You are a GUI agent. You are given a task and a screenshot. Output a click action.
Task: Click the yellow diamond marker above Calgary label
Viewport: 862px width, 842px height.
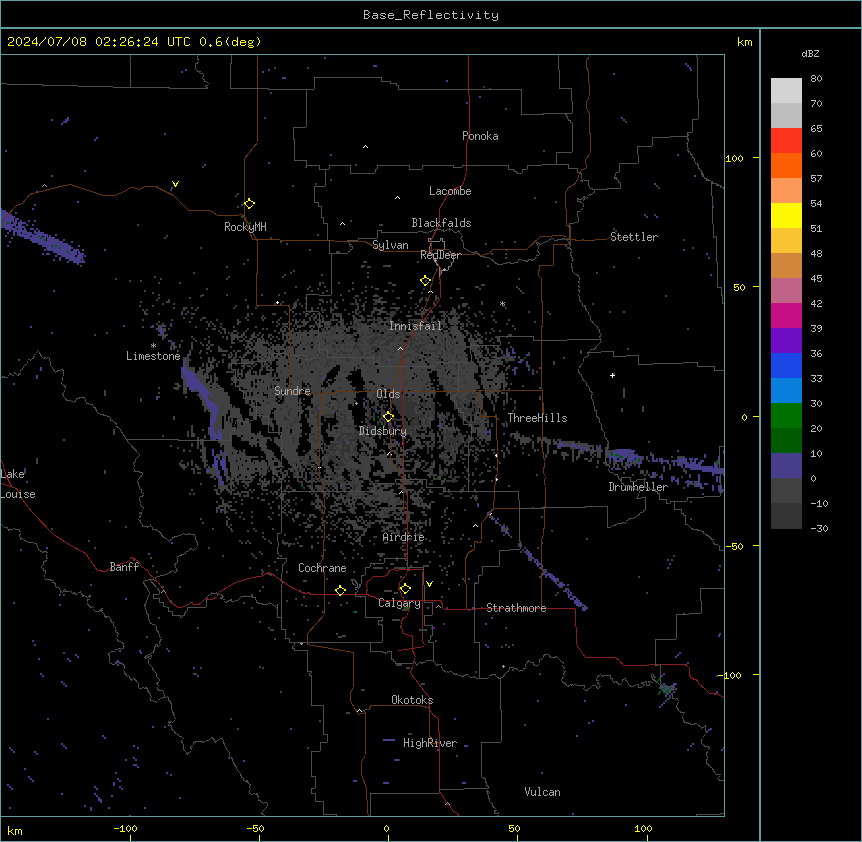coord(405,589)
